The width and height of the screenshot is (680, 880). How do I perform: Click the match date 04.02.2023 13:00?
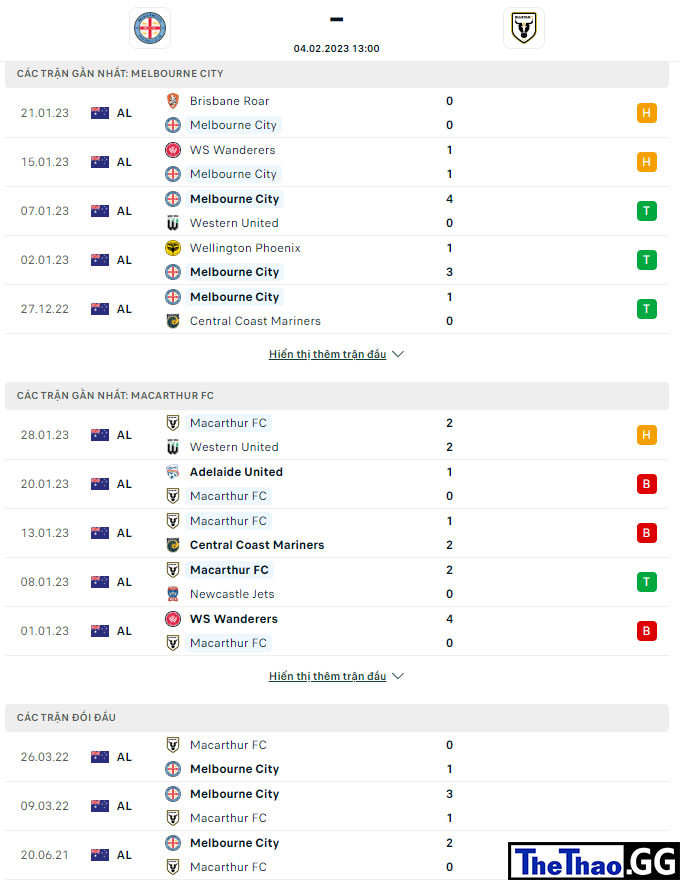[337, 49]
